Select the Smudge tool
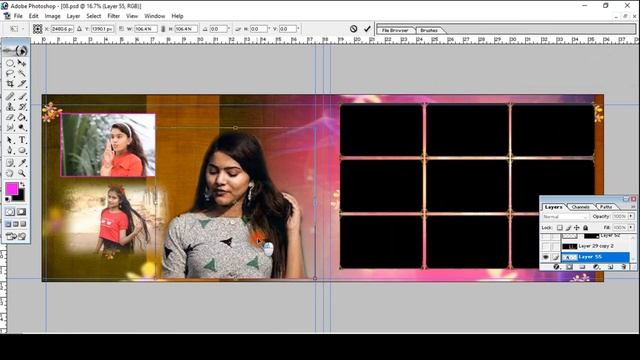The height and width of the screenshot is (360, 640). [10, 127]
